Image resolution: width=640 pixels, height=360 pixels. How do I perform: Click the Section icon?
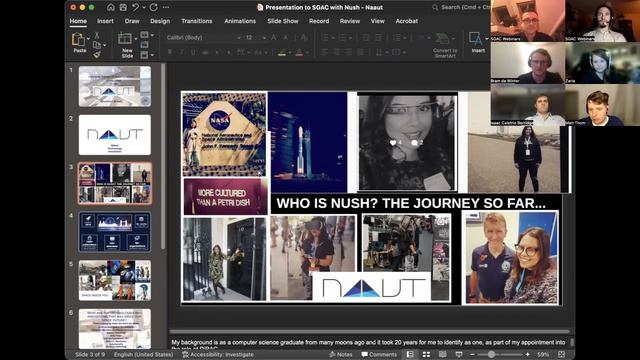[x=144, y=55]
